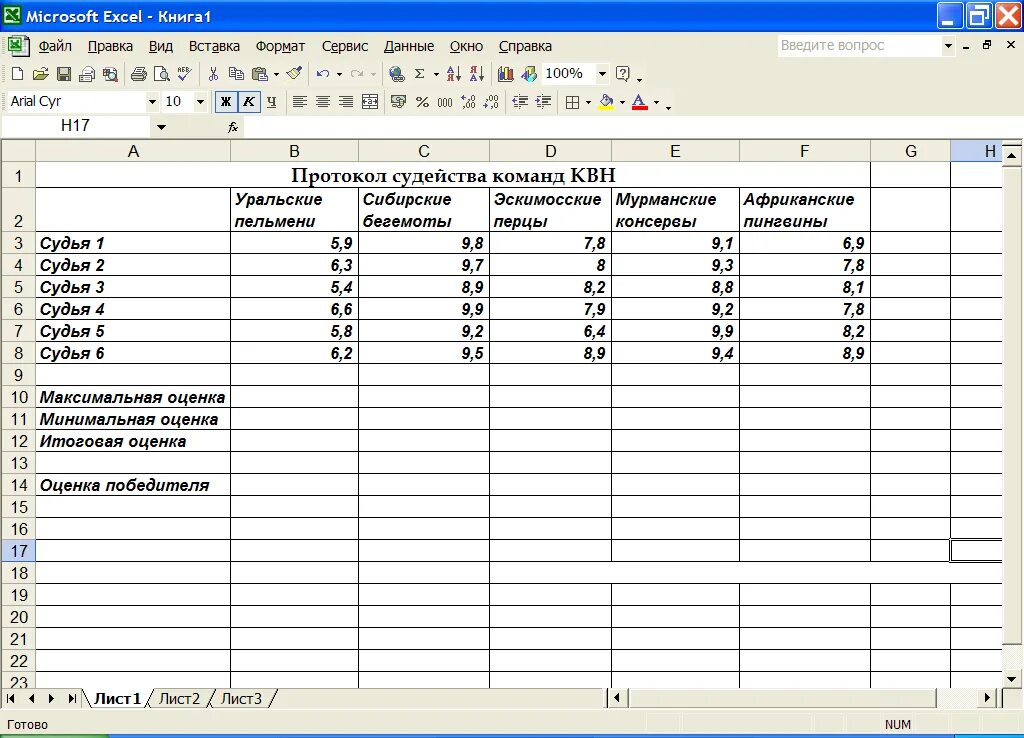Align cell text to the left

tap(299, 102)
